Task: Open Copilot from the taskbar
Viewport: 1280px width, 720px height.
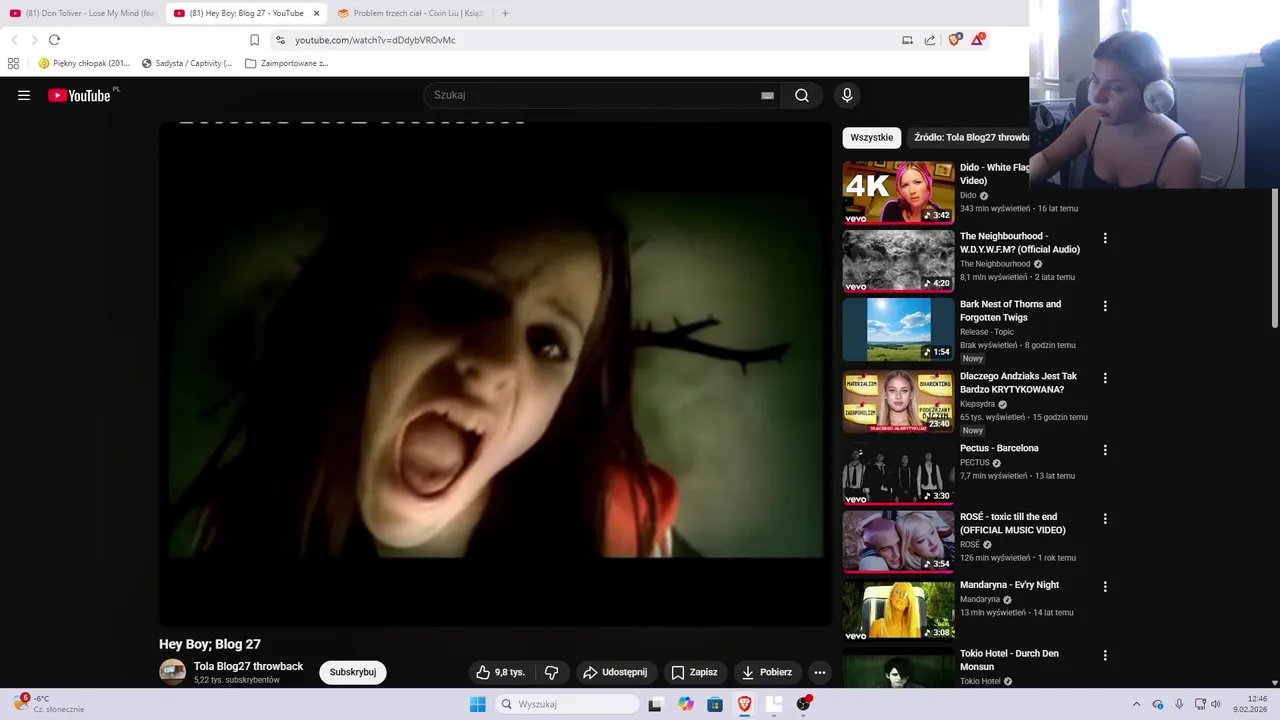Action: pyautogui.click(x=685, y=704)
